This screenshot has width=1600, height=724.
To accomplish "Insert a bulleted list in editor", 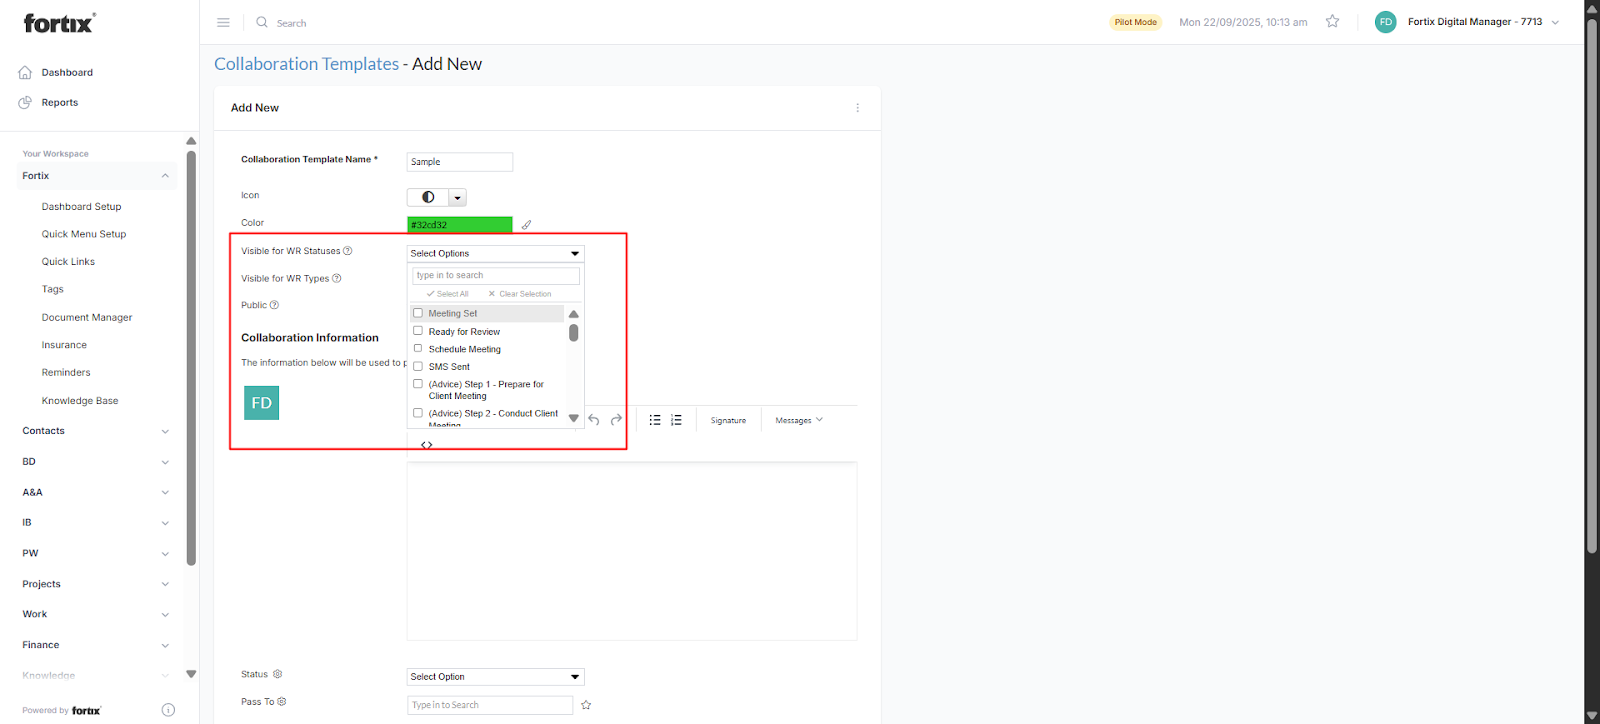I will pos(655,420).
